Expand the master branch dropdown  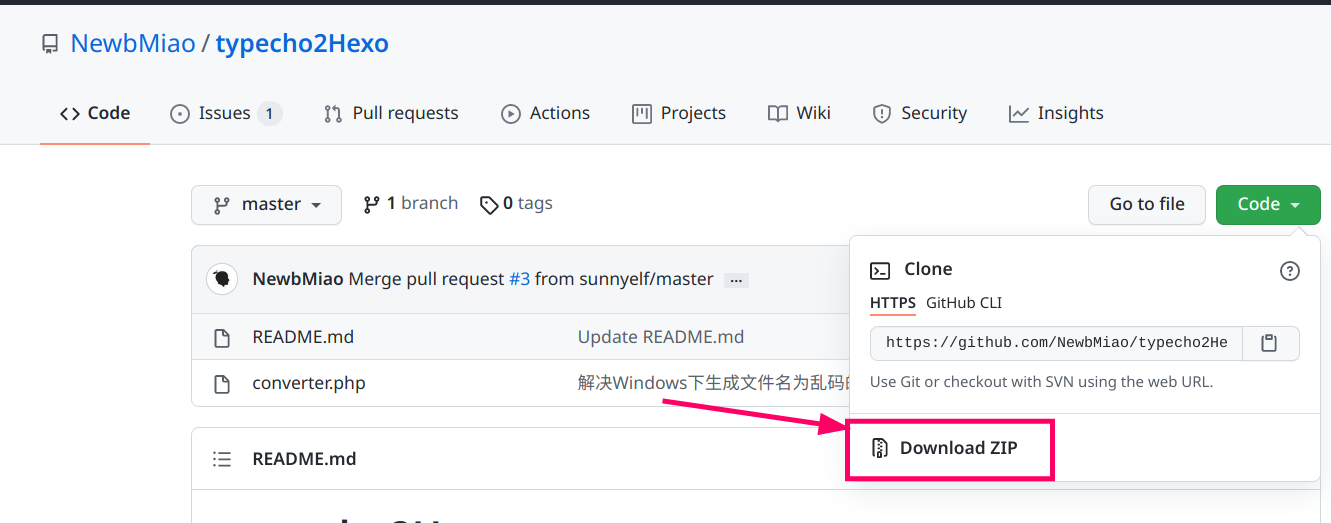click(x=266, y=205)
